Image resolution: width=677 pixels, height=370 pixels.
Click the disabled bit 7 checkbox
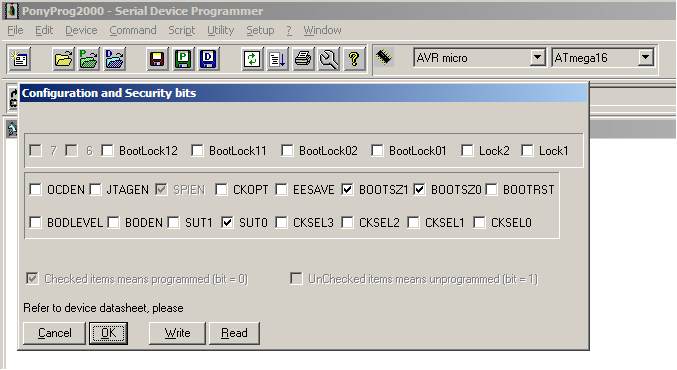coord(35,150)
